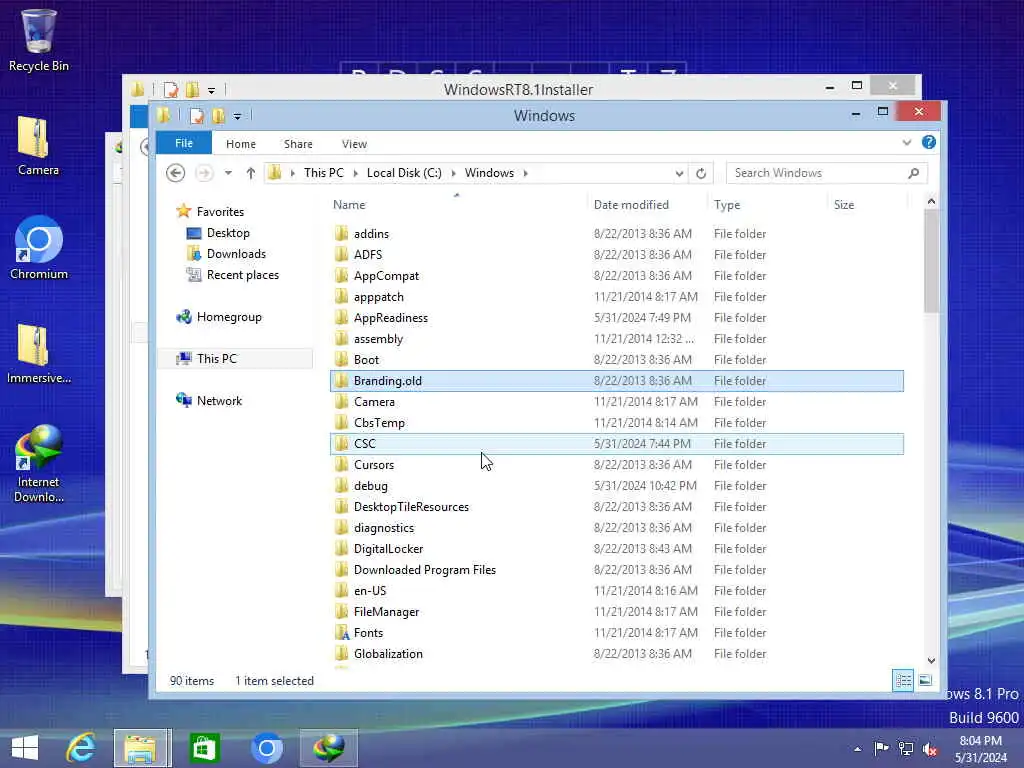Open the Home ribbon tab
This screenshot has height=768, width=1024.
click(x=241, y=144)
